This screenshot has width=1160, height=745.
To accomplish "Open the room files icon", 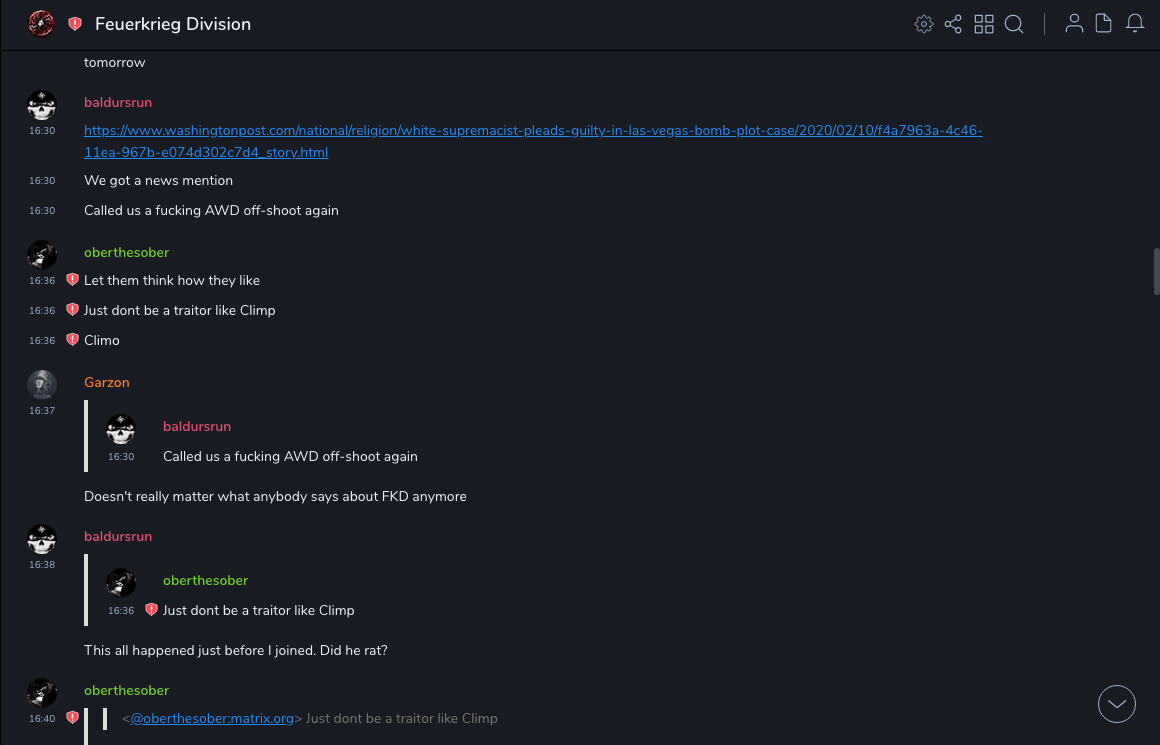I will tap(1104, 24).
